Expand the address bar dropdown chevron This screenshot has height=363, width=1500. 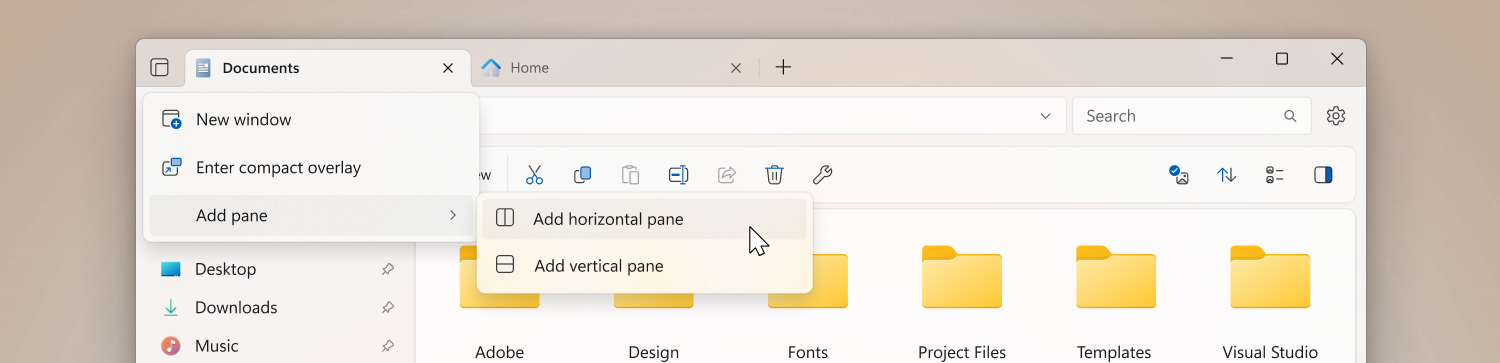1046,116
